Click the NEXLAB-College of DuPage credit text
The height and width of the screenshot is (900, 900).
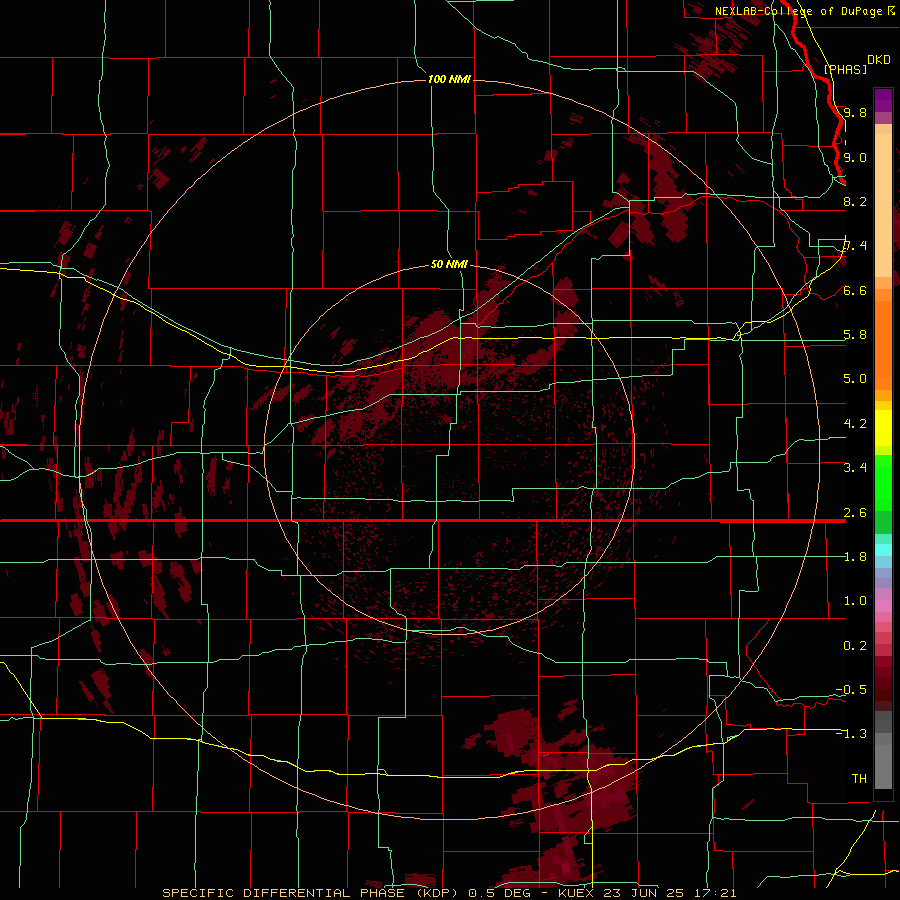(x=798, y=11)
